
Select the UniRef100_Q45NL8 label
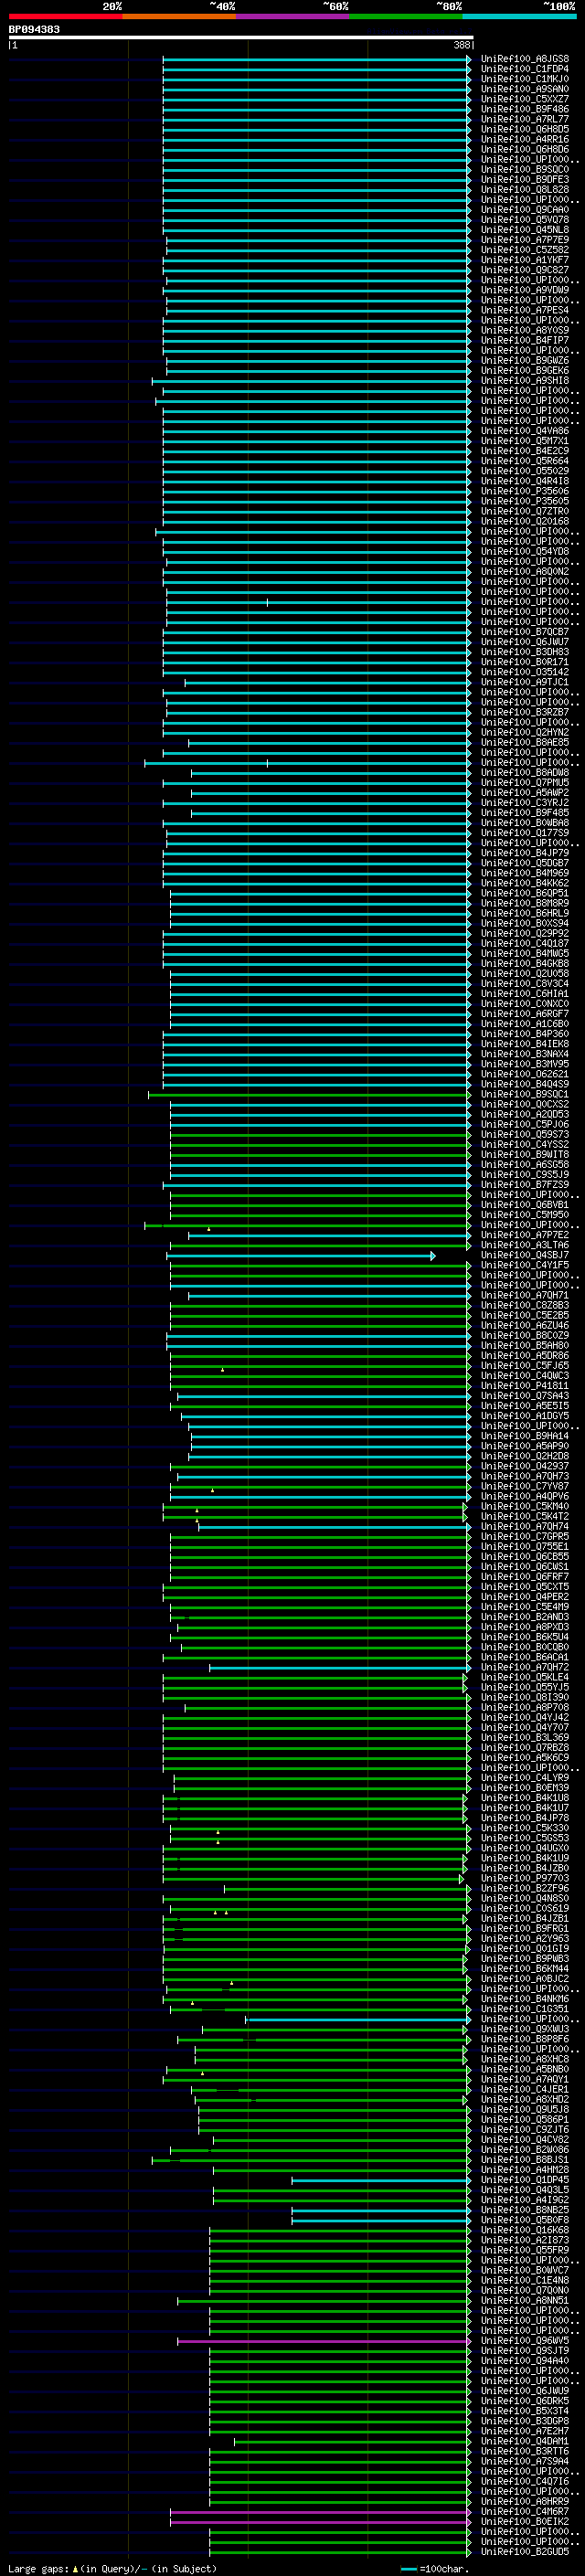[525, 230]
